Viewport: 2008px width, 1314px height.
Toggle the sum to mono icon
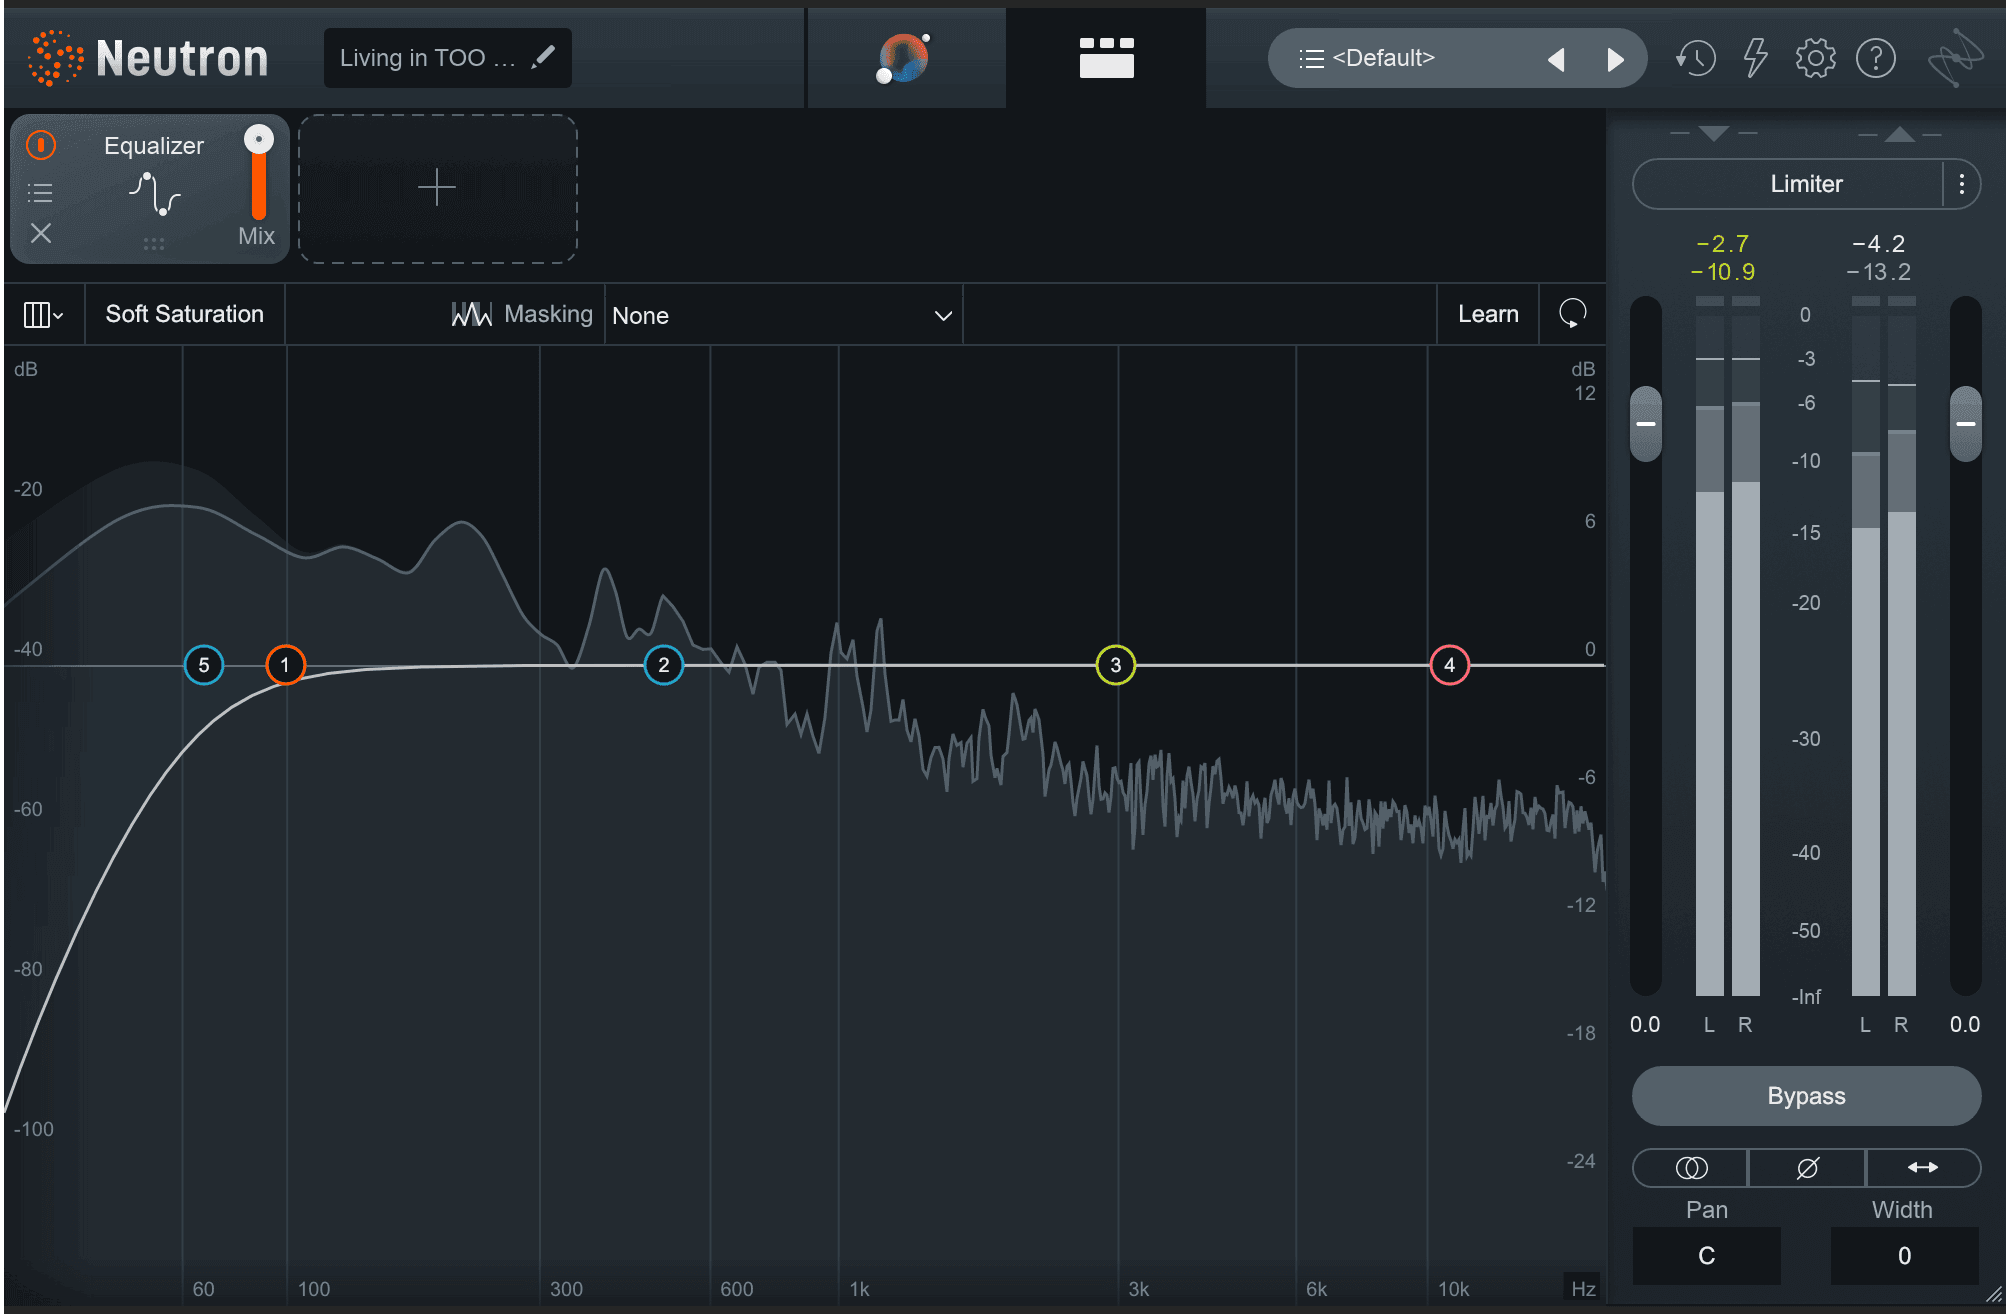click(x=1691, y=1168)
